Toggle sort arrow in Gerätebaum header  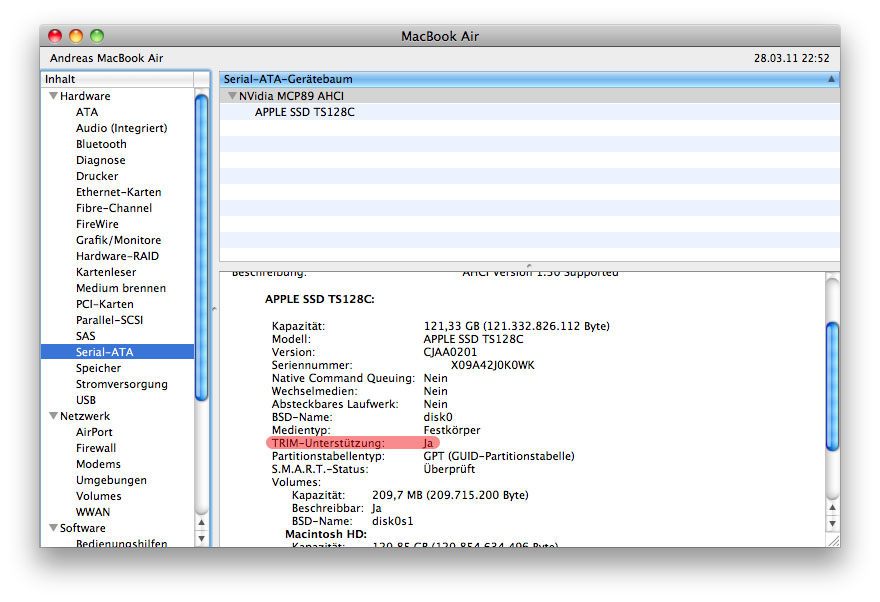point(831,79)
